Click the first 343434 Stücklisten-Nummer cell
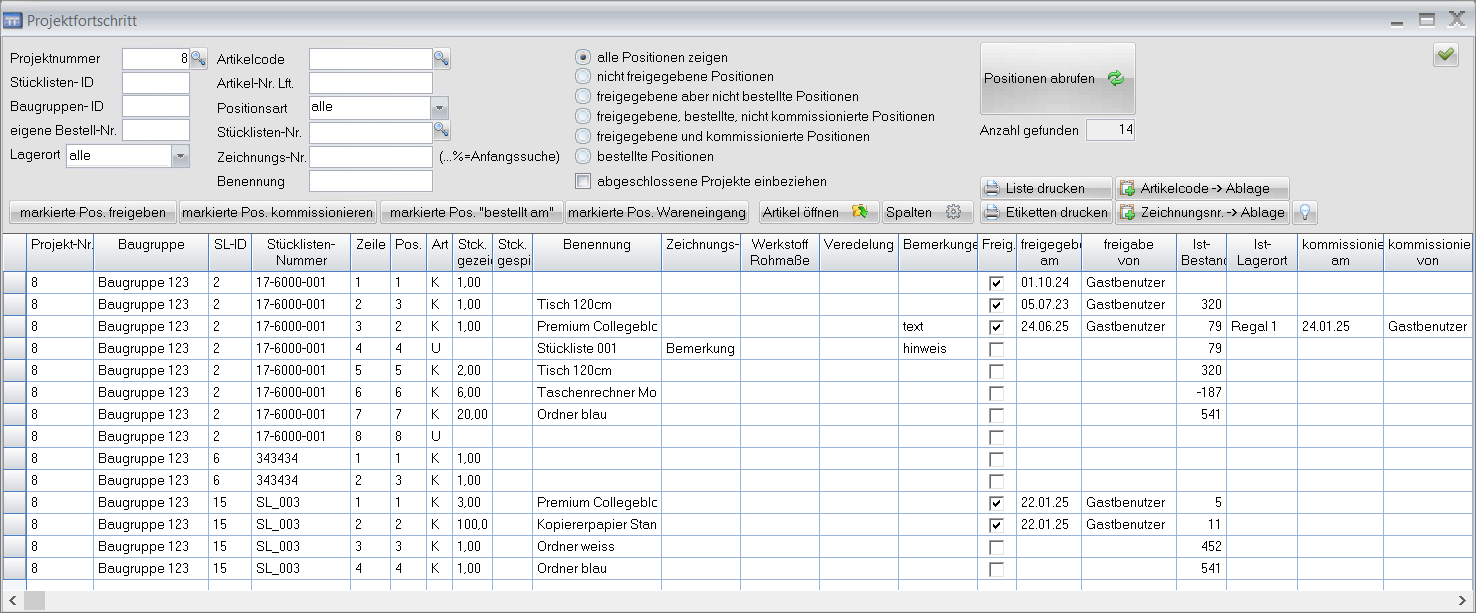This screenshot has height=613, width=1476. tap(301, 459)
